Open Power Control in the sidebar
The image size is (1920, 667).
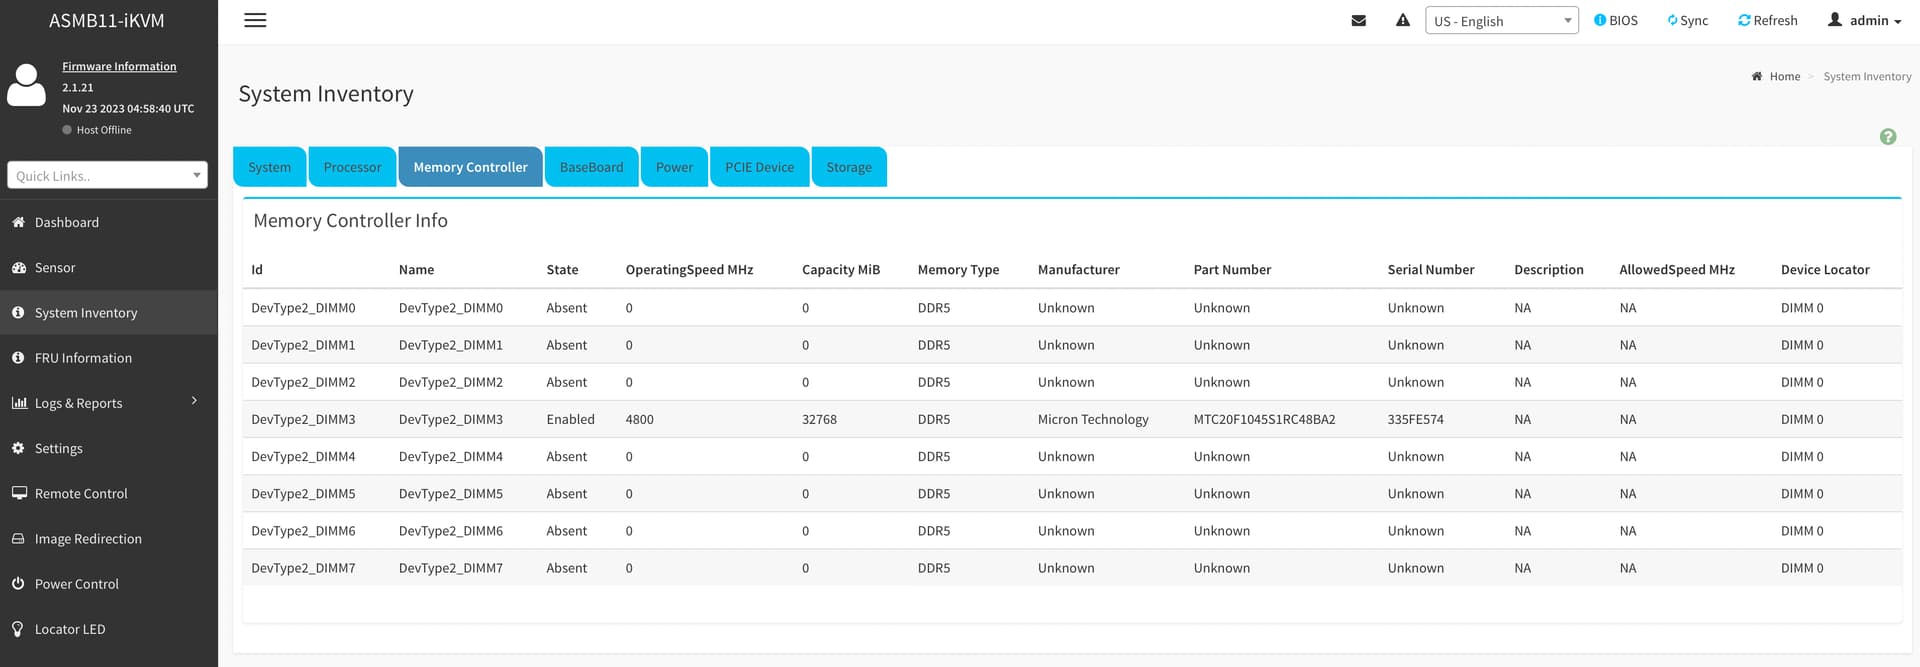pyautogui.click(x=76, y=584)
